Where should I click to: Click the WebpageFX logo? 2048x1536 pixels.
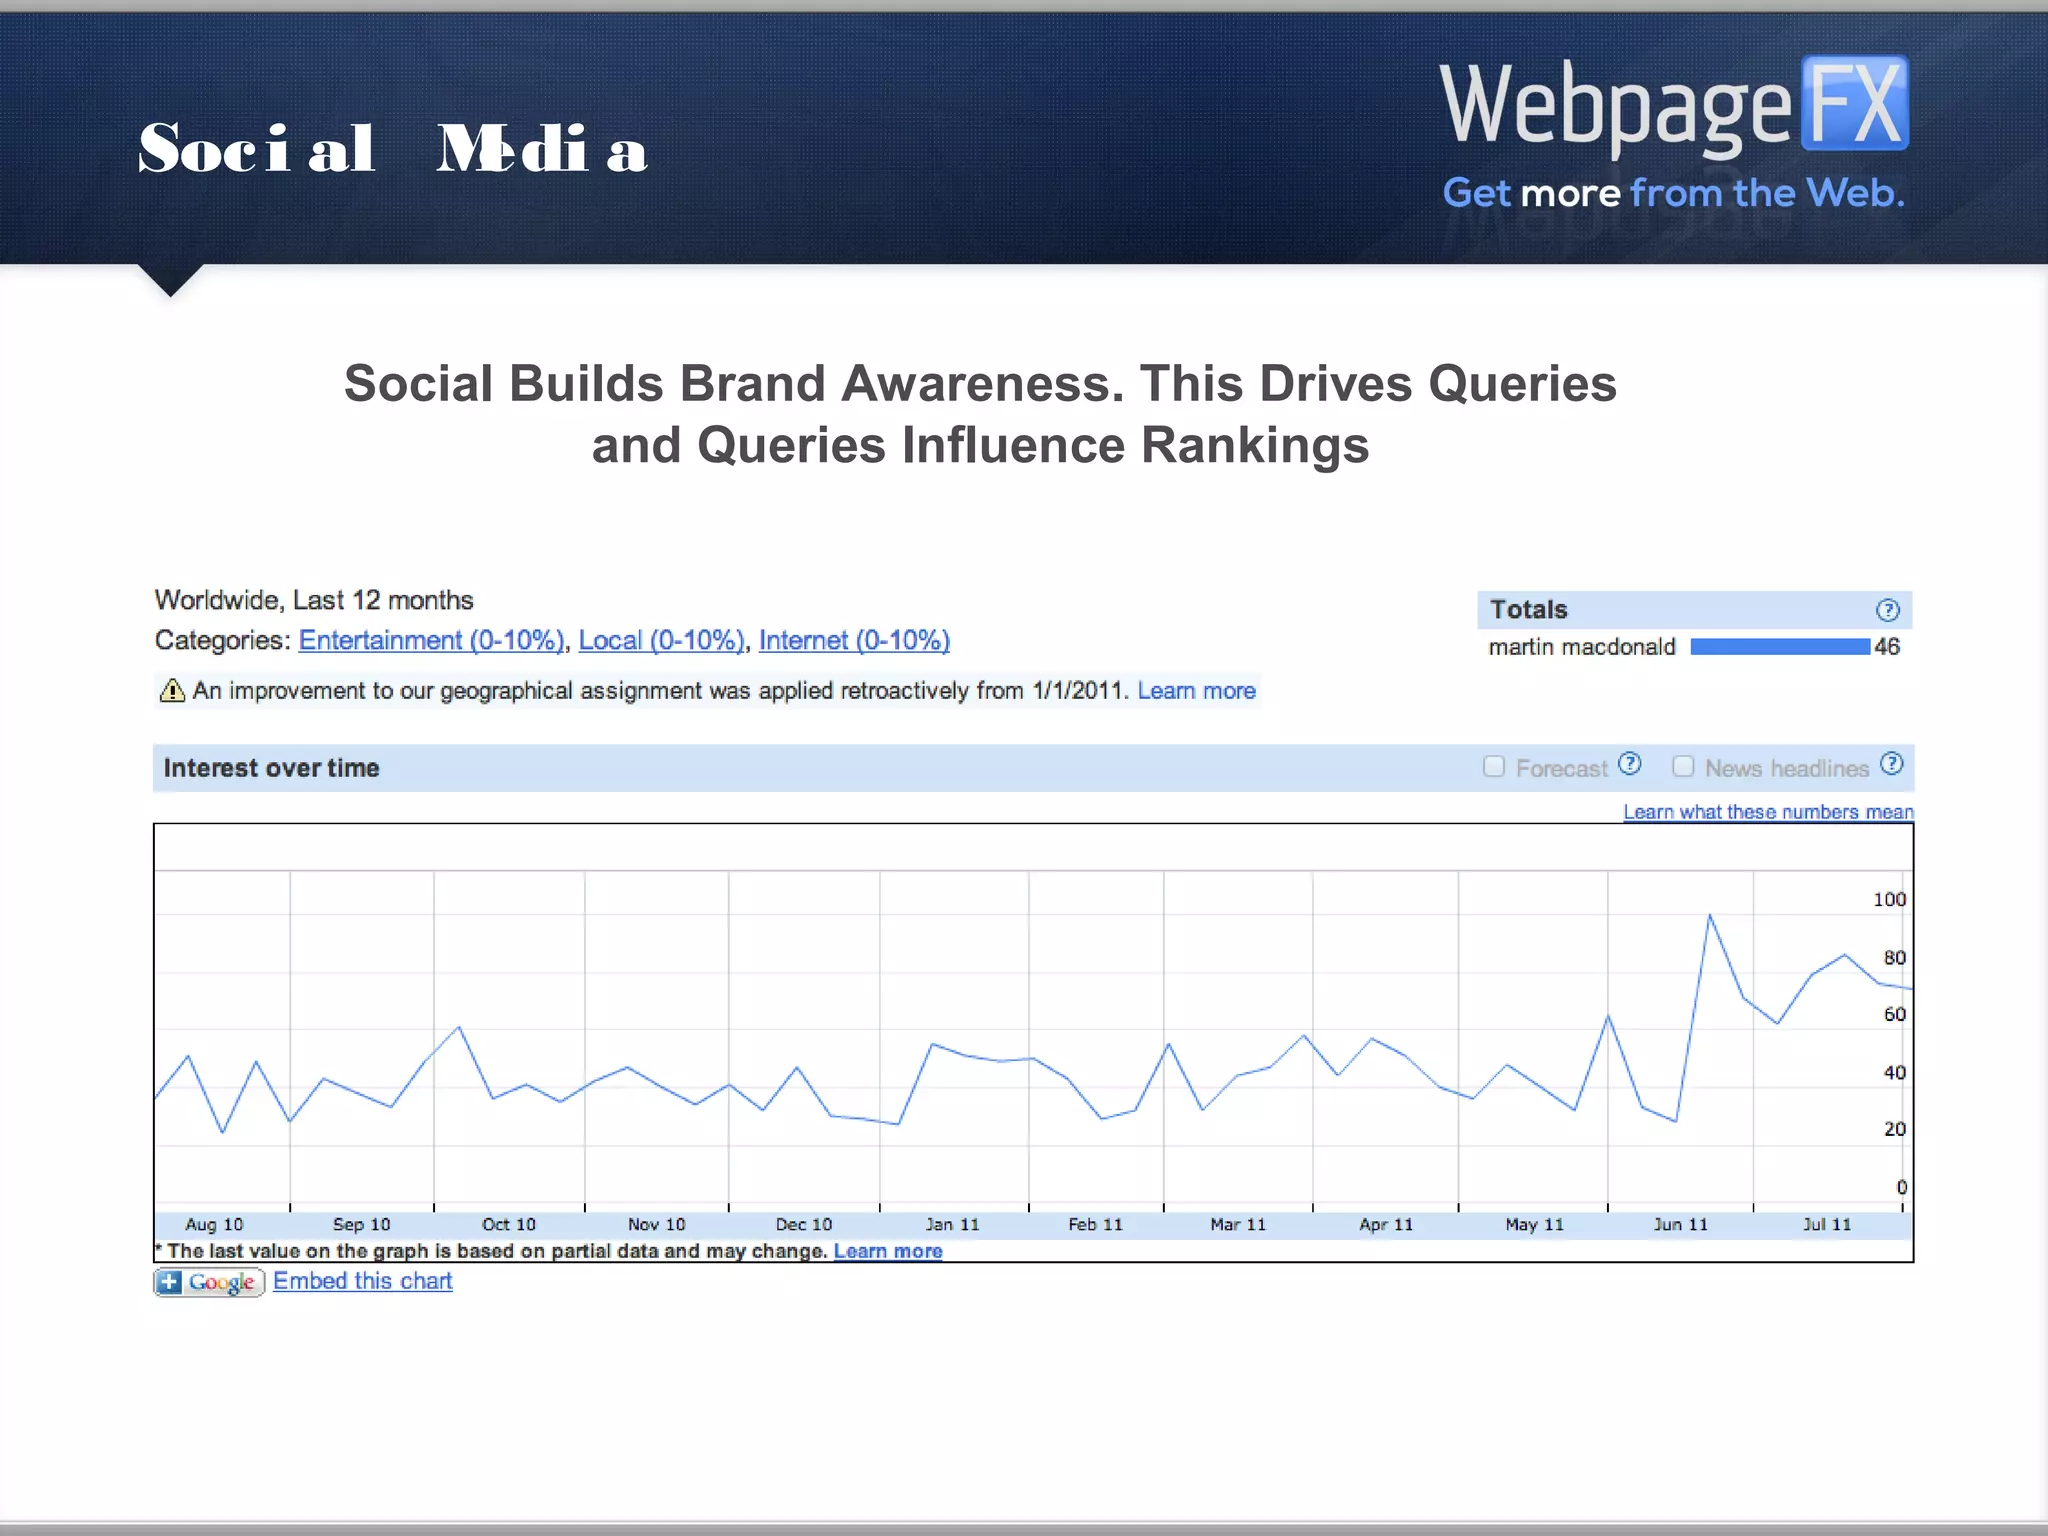coord(1674,106)
